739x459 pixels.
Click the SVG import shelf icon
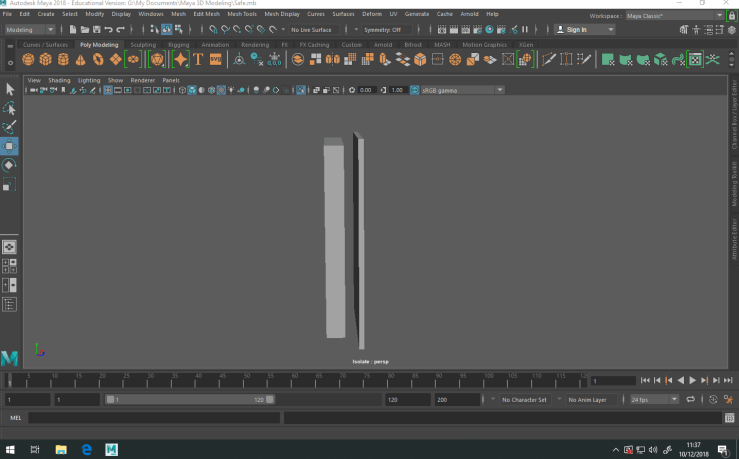215,60
